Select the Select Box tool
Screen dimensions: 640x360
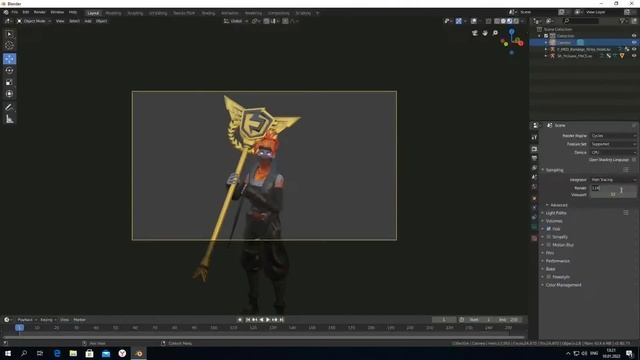coord(9,34)
